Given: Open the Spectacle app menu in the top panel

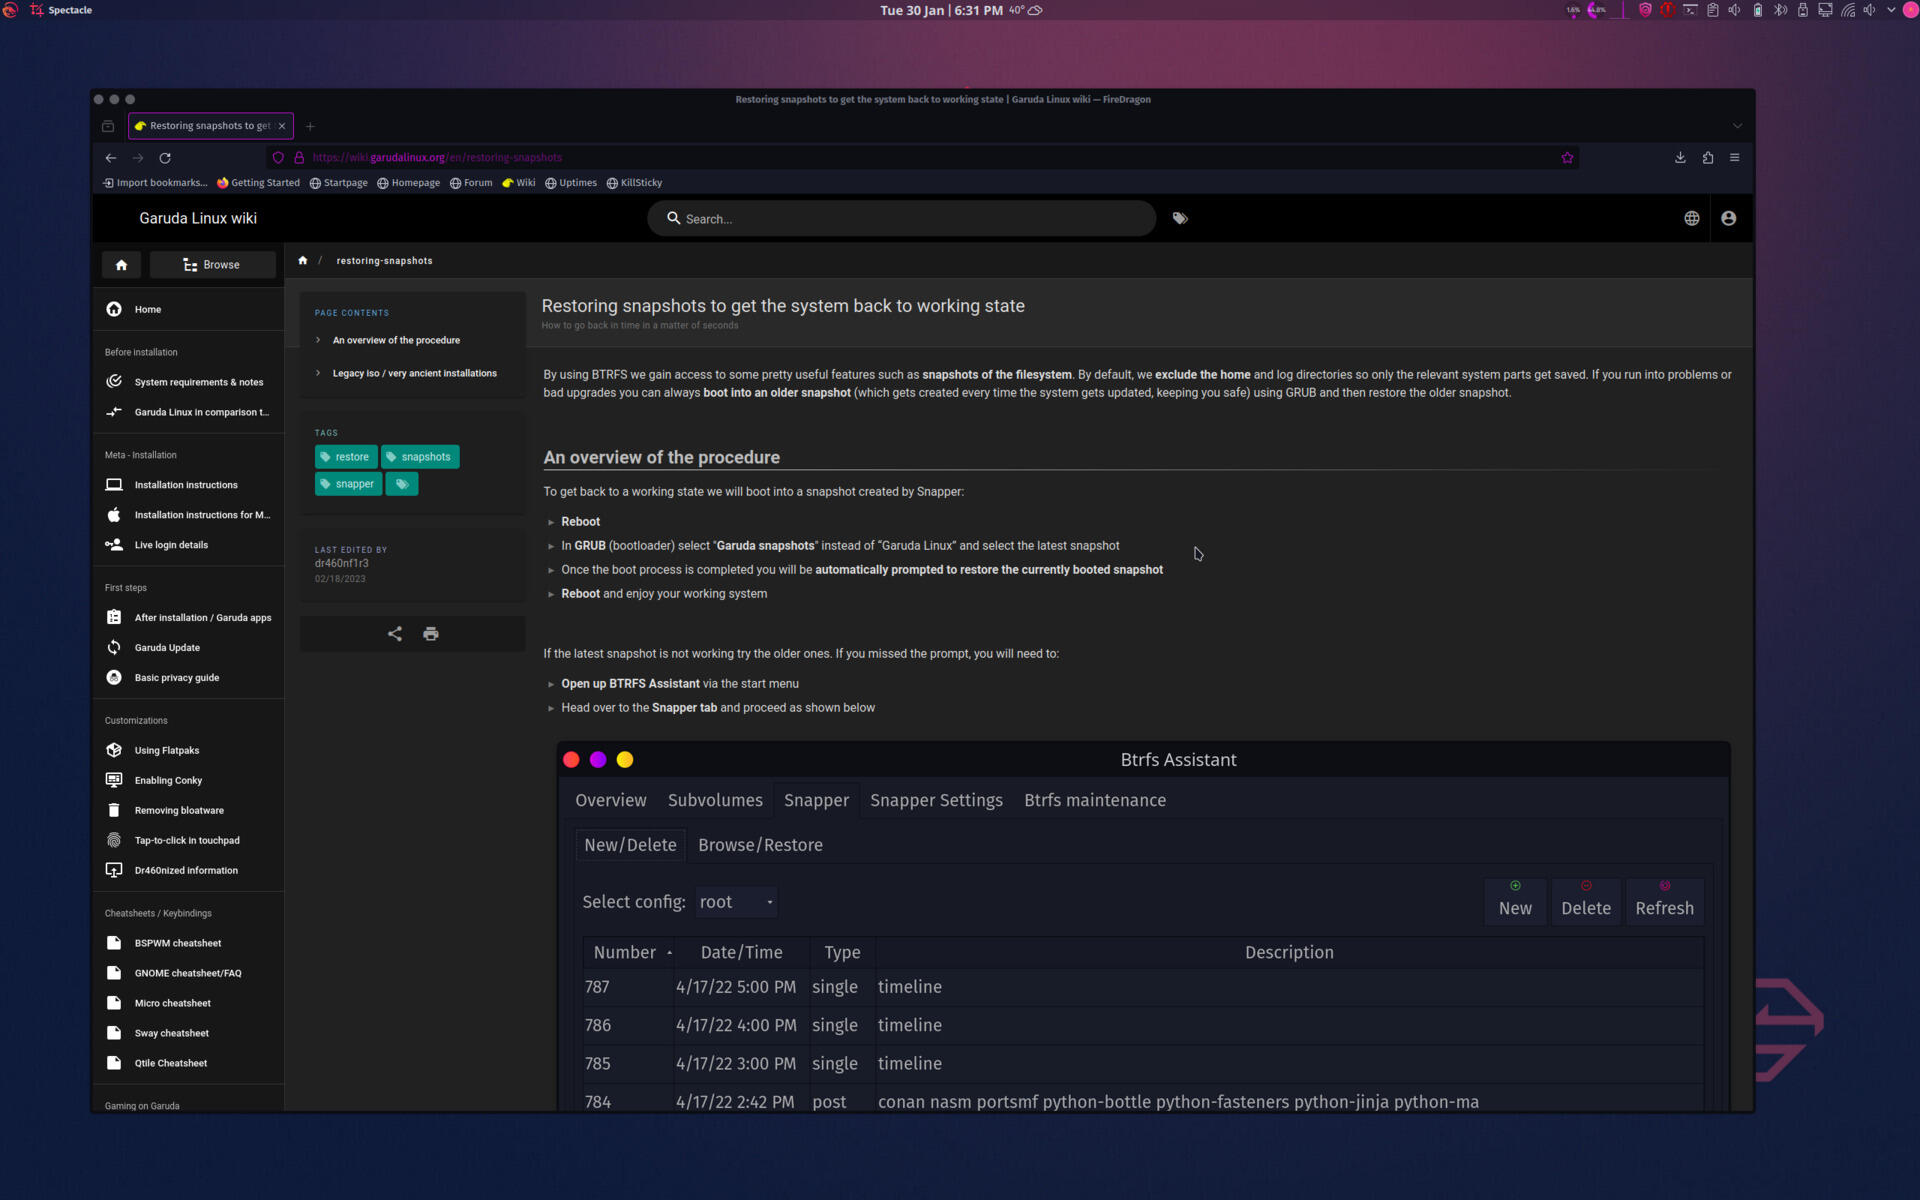Looking at the screenshot, I should (62, 10).
